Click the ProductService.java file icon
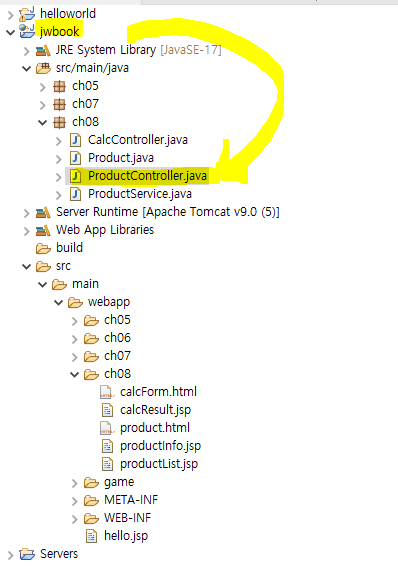Image resolution: width=398 pixels, height=567 pixels. (75, 194)
